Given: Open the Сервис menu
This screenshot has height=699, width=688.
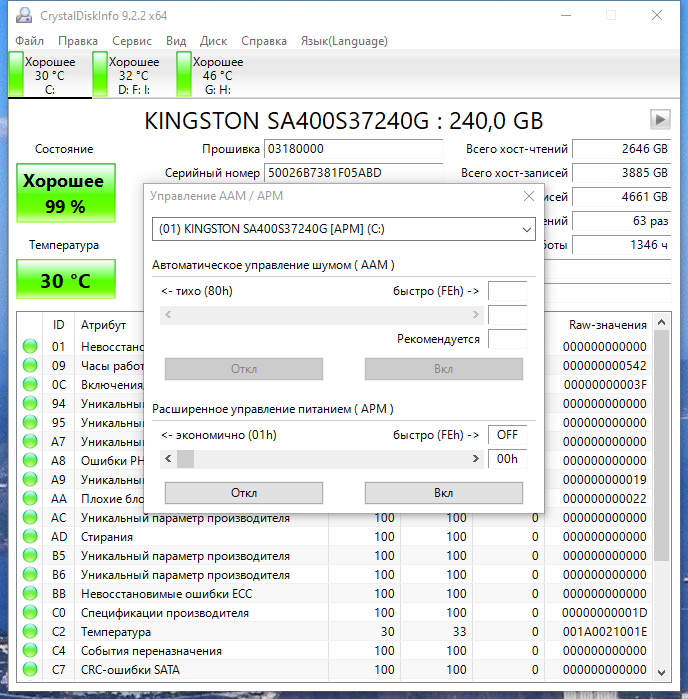Looking at the screenshot, I should (132, 41).
